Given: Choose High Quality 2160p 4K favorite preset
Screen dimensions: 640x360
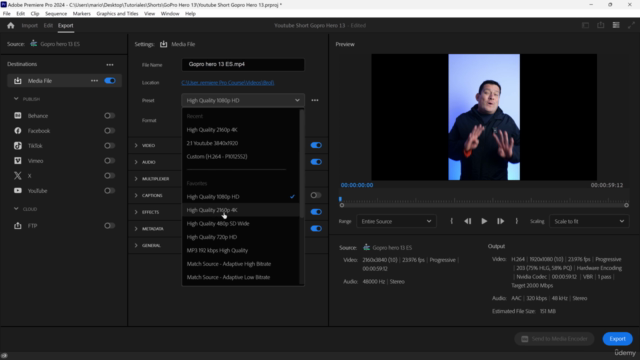Looking at the screenshot, I should [241, 210].
